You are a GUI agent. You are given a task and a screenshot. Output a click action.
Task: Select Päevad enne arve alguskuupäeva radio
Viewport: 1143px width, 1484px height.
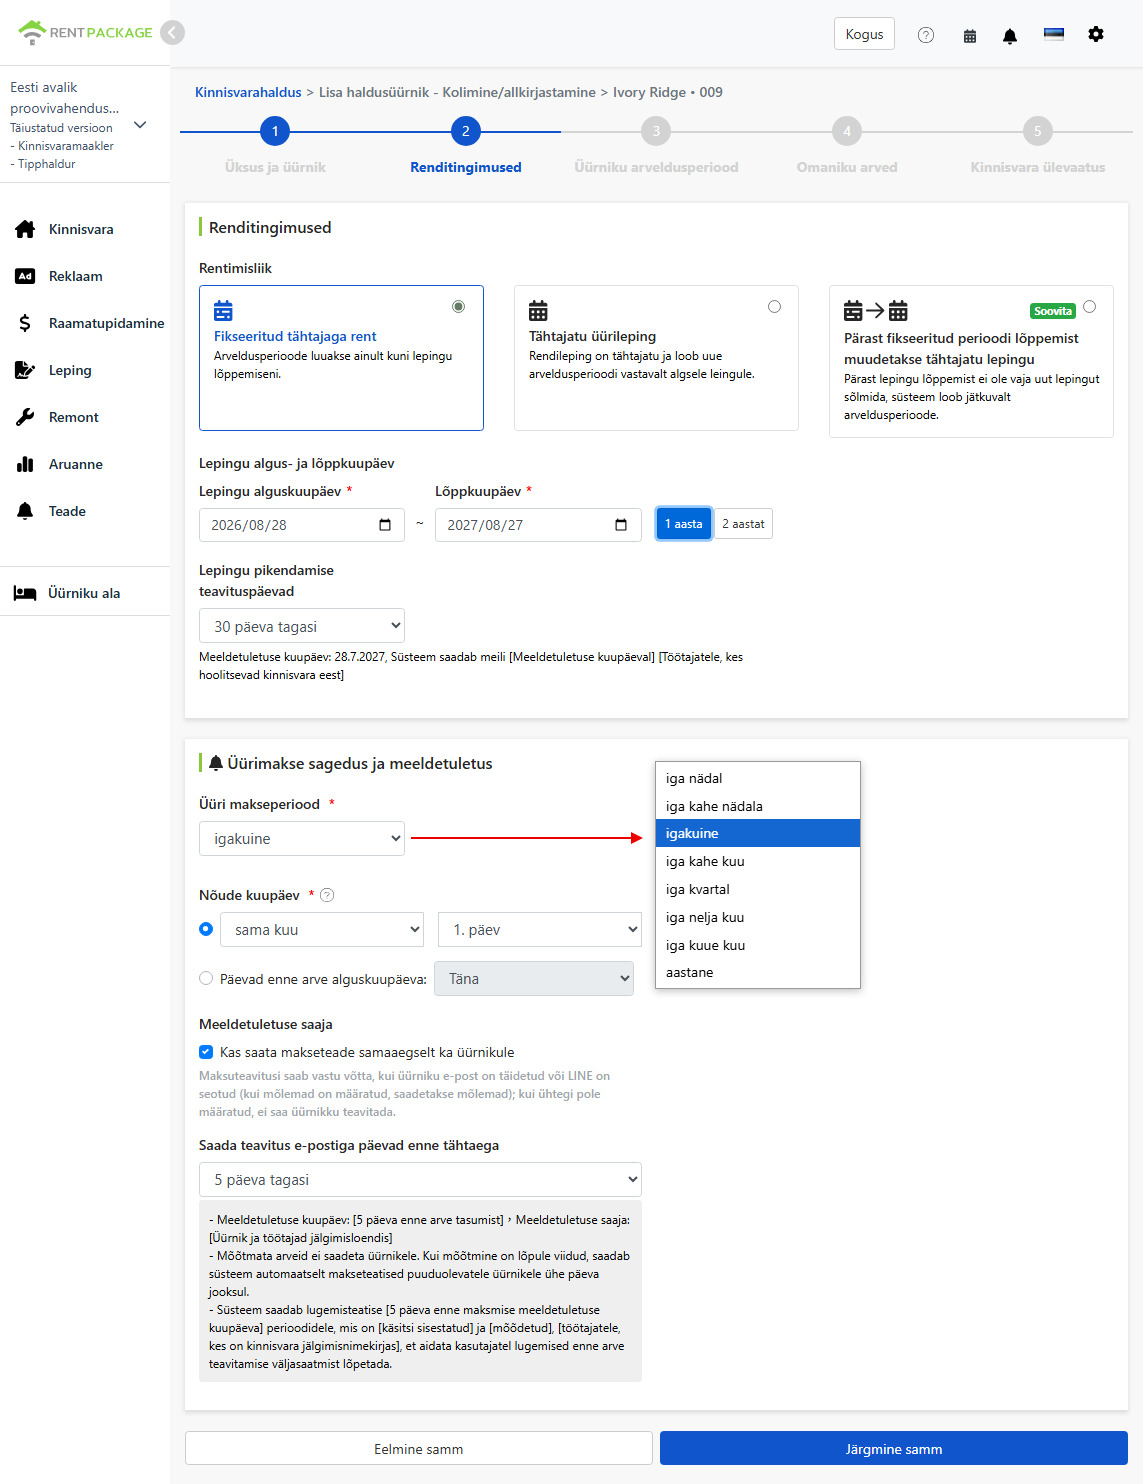coord(206,979)
